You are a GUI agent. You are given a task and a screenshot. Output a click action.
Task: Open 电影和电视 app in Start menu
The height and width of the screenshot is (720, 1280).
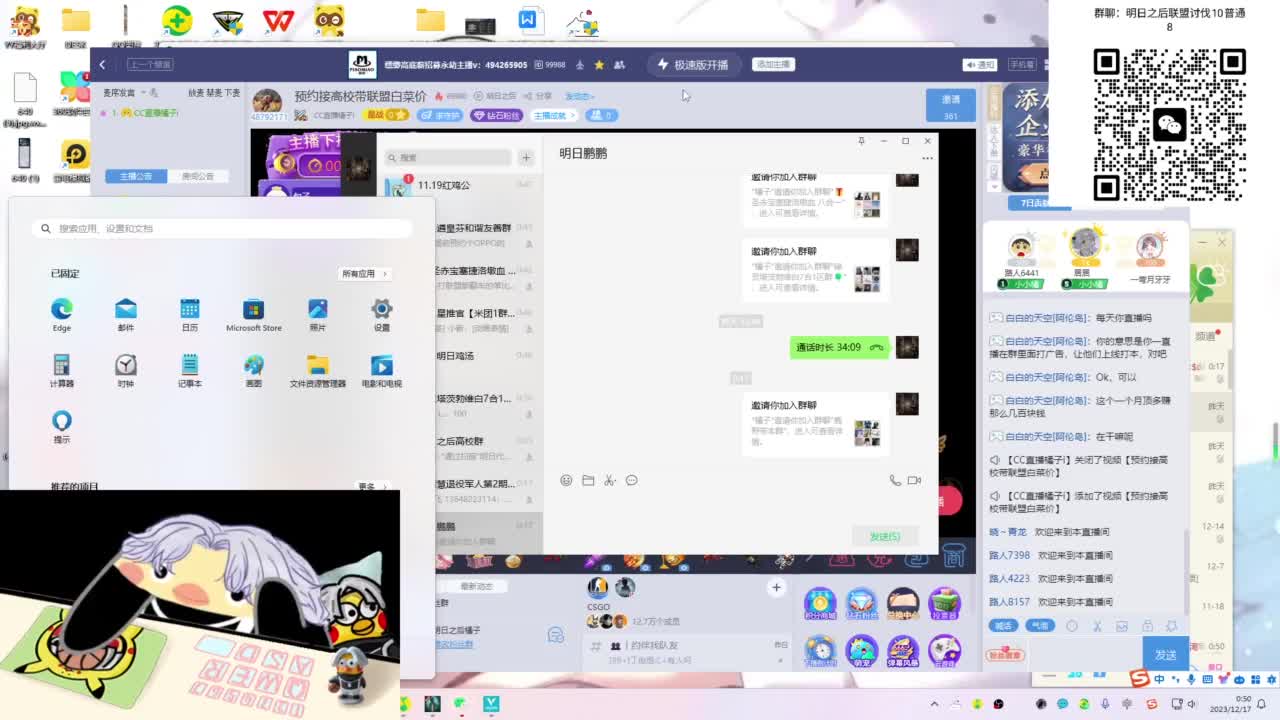pyautogui.click(x=382, y=370)
